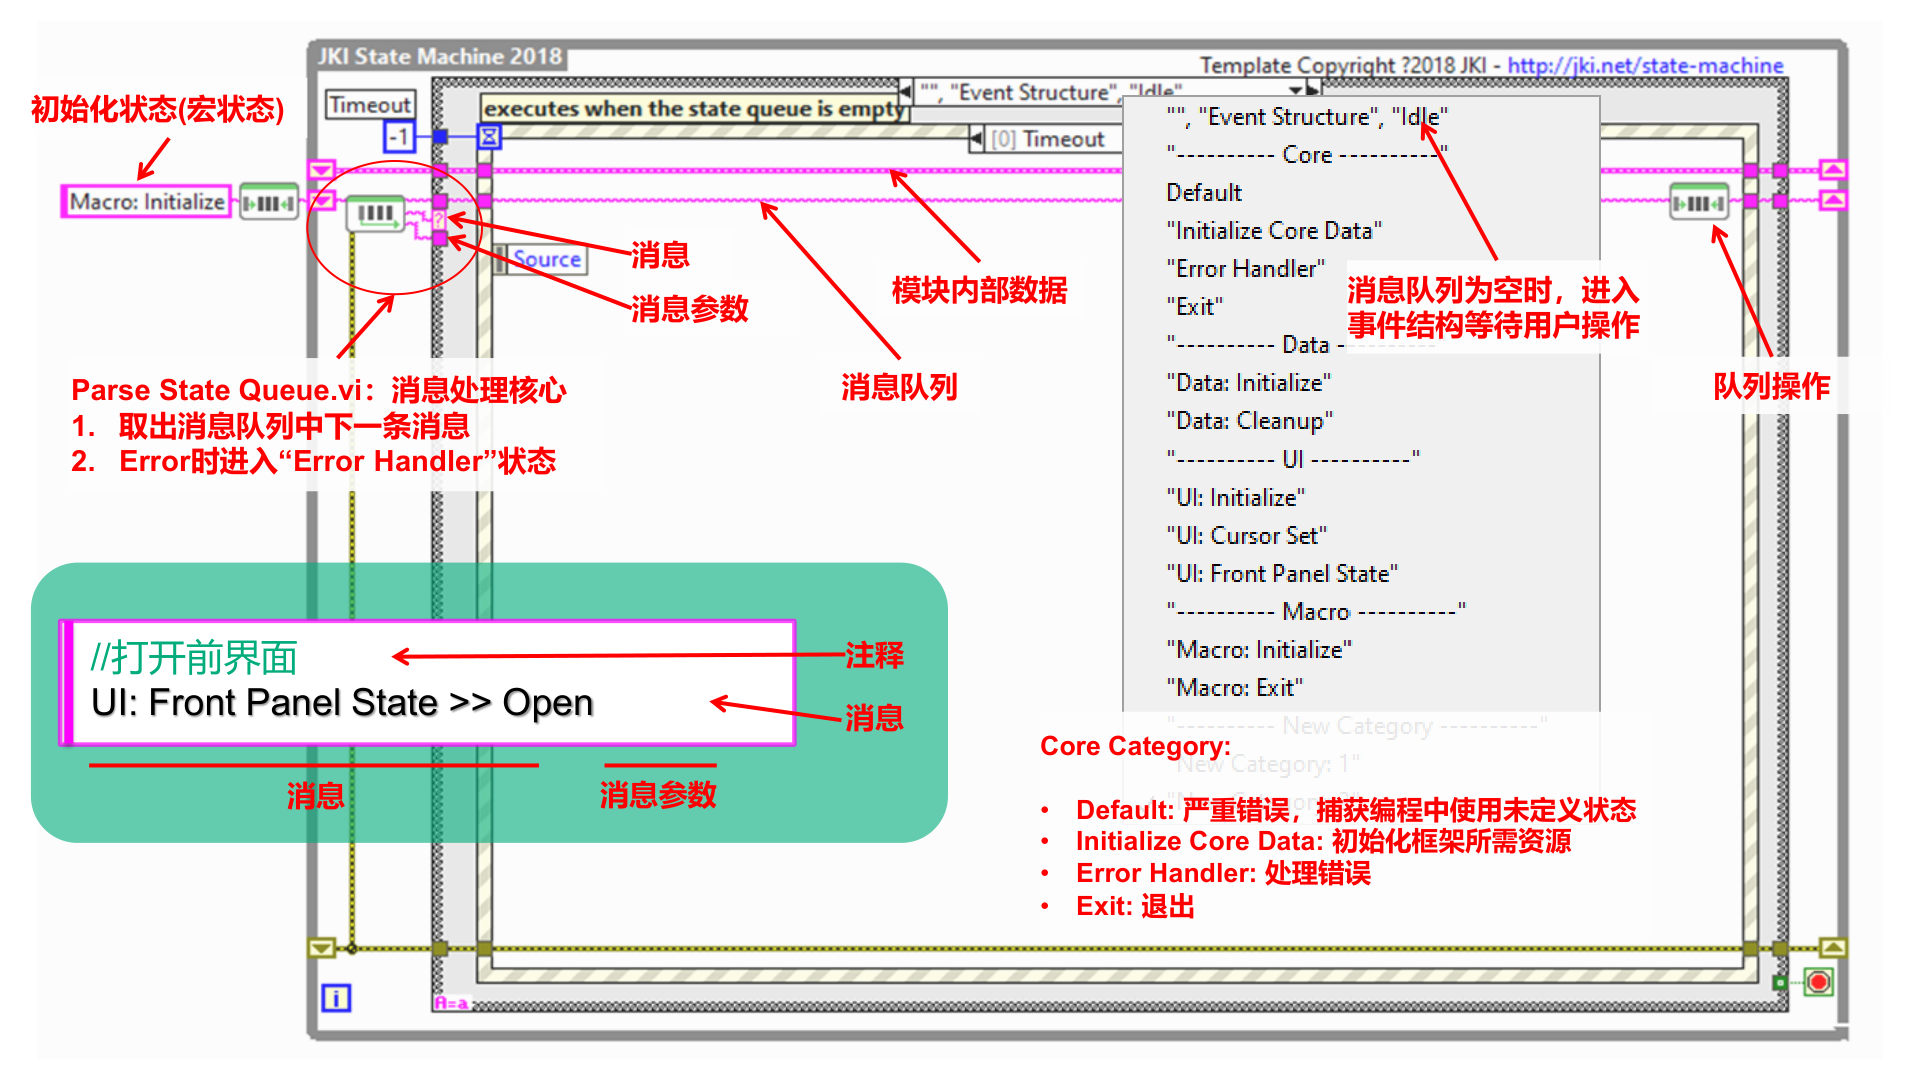Click previous event arrow beside [0] Timeout
This screenshot has height=1080, width=1920.
pos(976,139)
